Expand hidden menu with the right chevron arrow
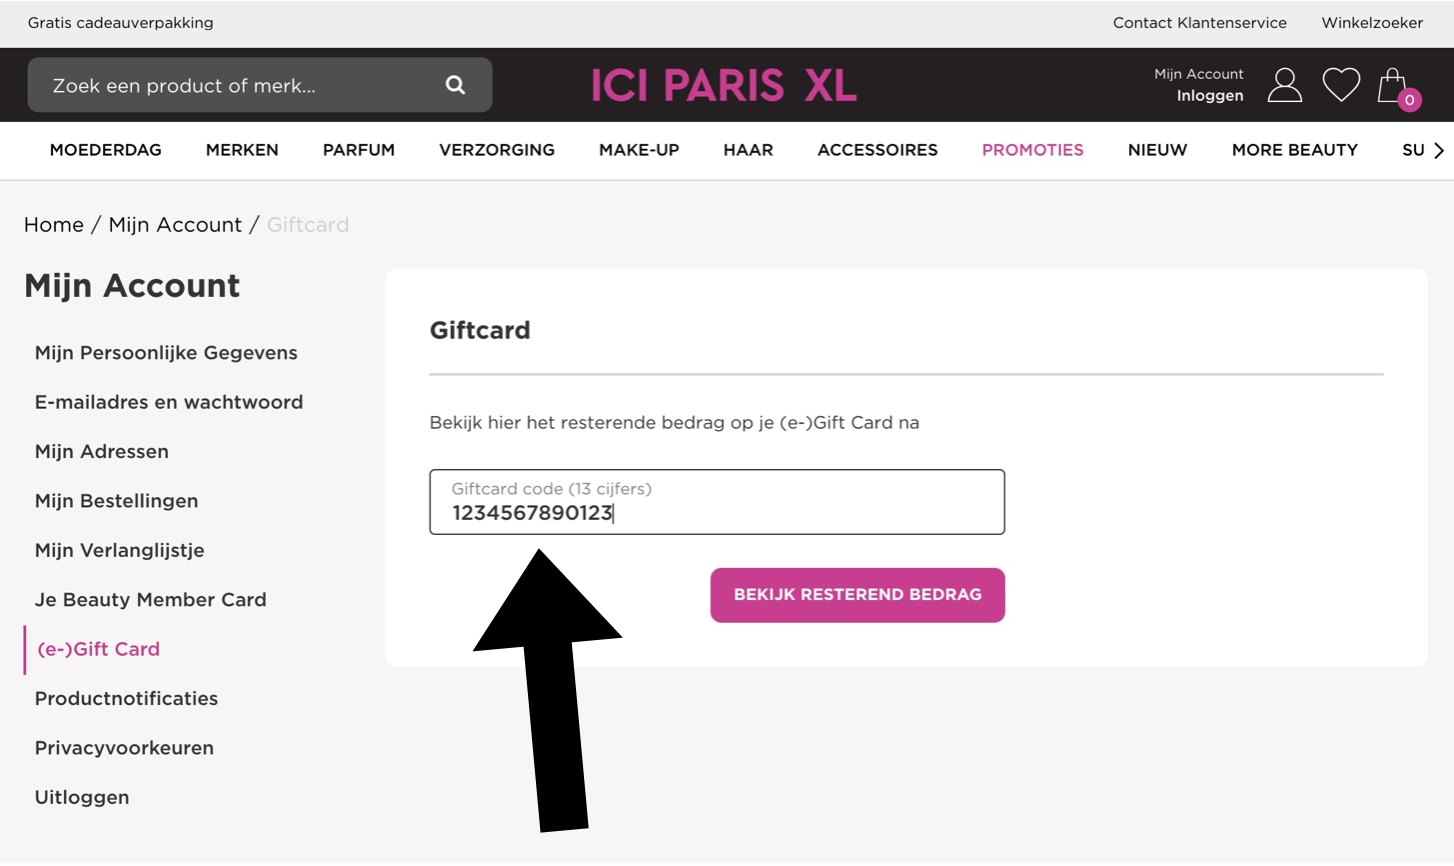Image resolution: width=1454 pixels, height=866 pixels. [1439, 150]
